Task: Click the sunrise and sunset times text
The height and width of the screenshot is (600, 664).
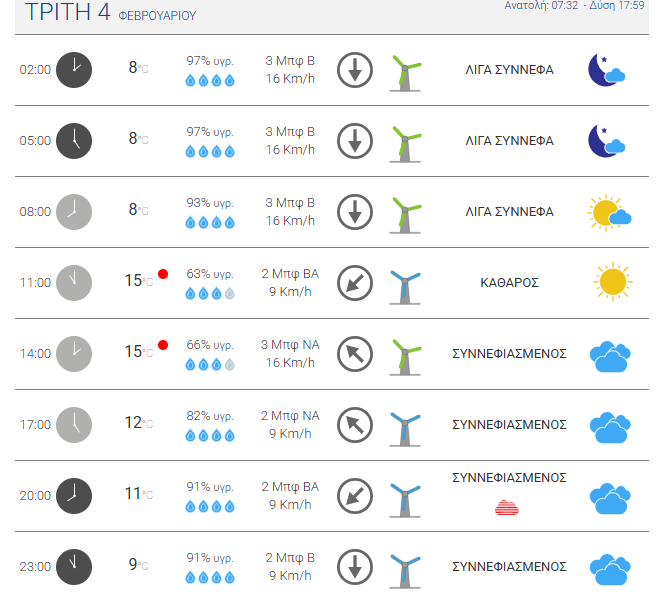Action: tap(574, 6)
